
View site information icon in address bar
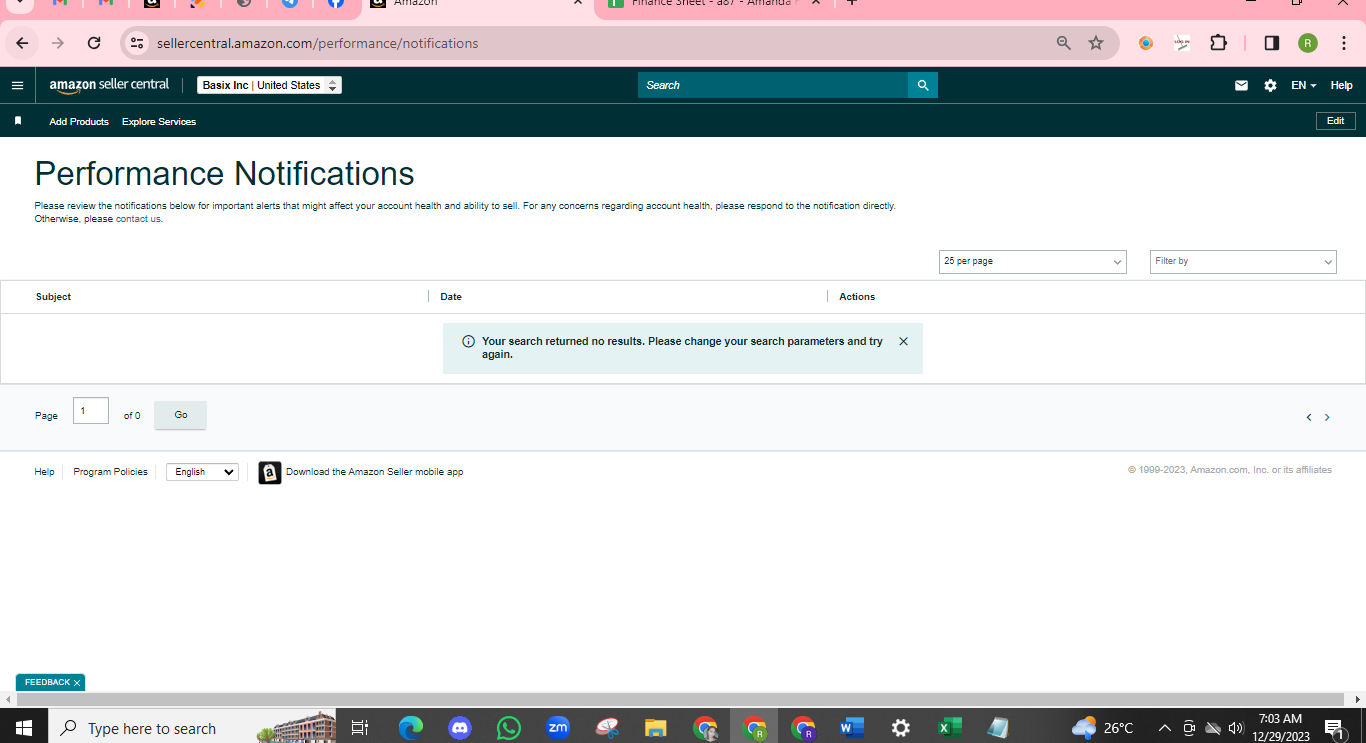tap(137, 43)
